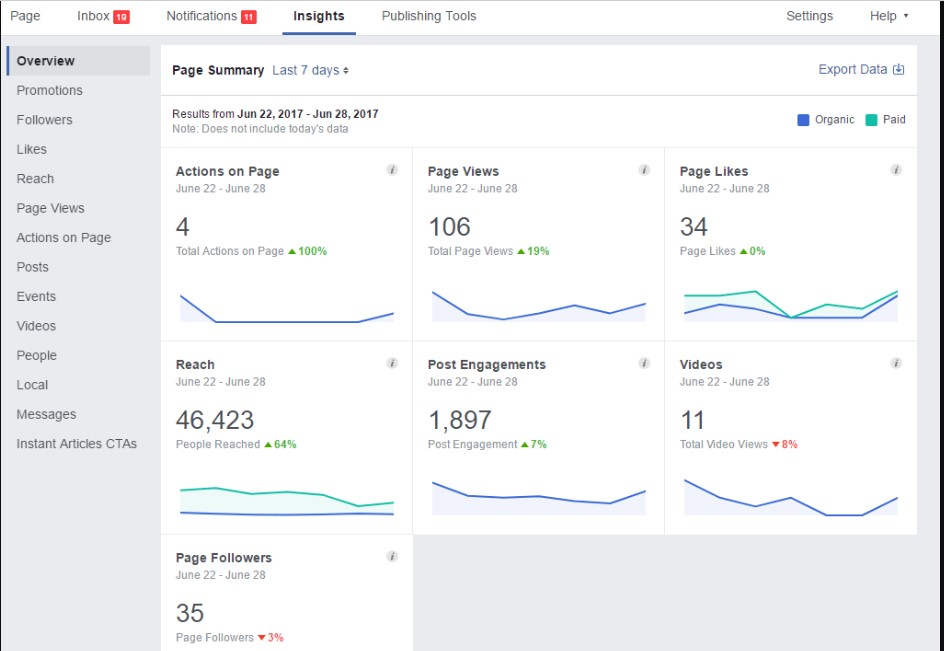
Task: Click the 106 Total Page Views value
Action: (449, 227)
